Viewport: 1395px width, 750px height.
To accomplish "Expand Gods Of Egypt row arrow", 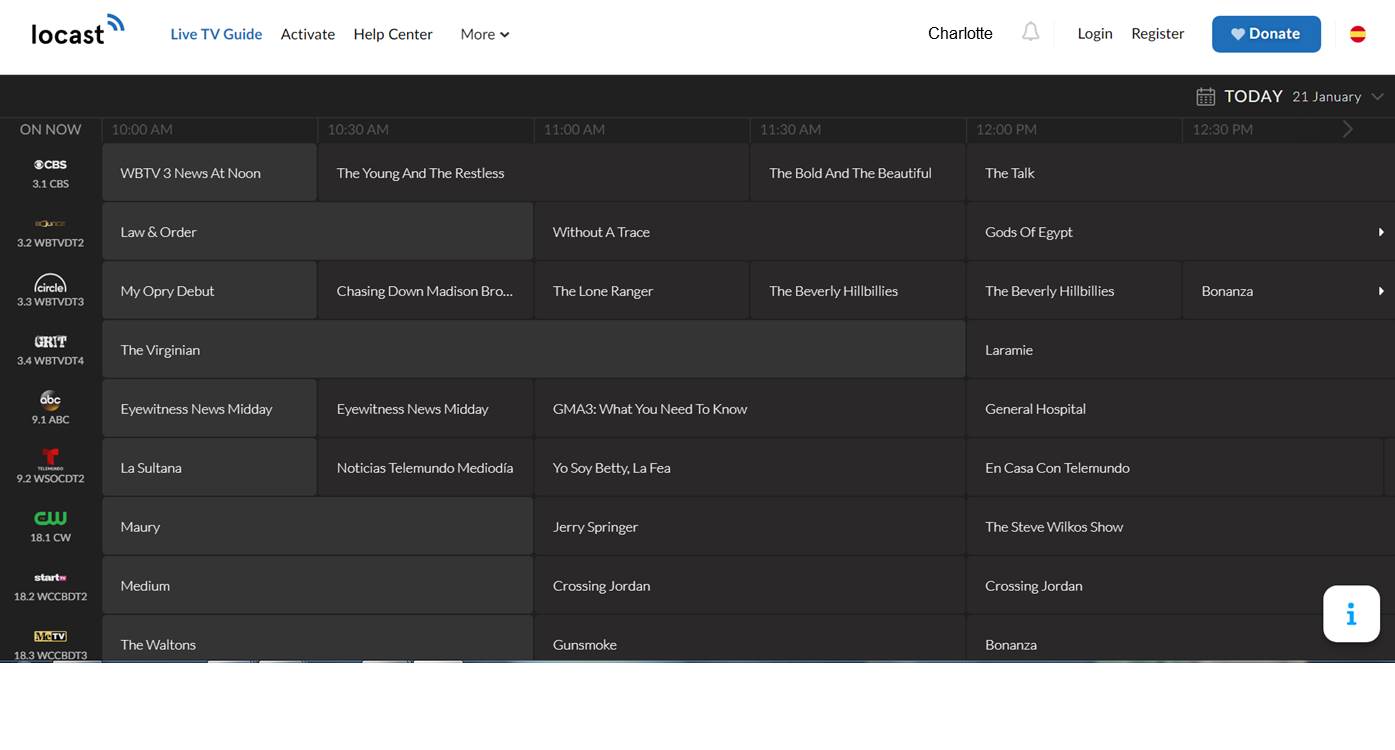I will click(x=1380, y=232).
